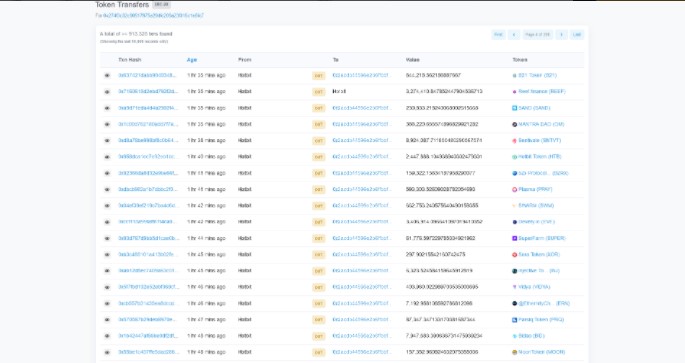Open Plasma (PPAY) token link

click(535, 190)
